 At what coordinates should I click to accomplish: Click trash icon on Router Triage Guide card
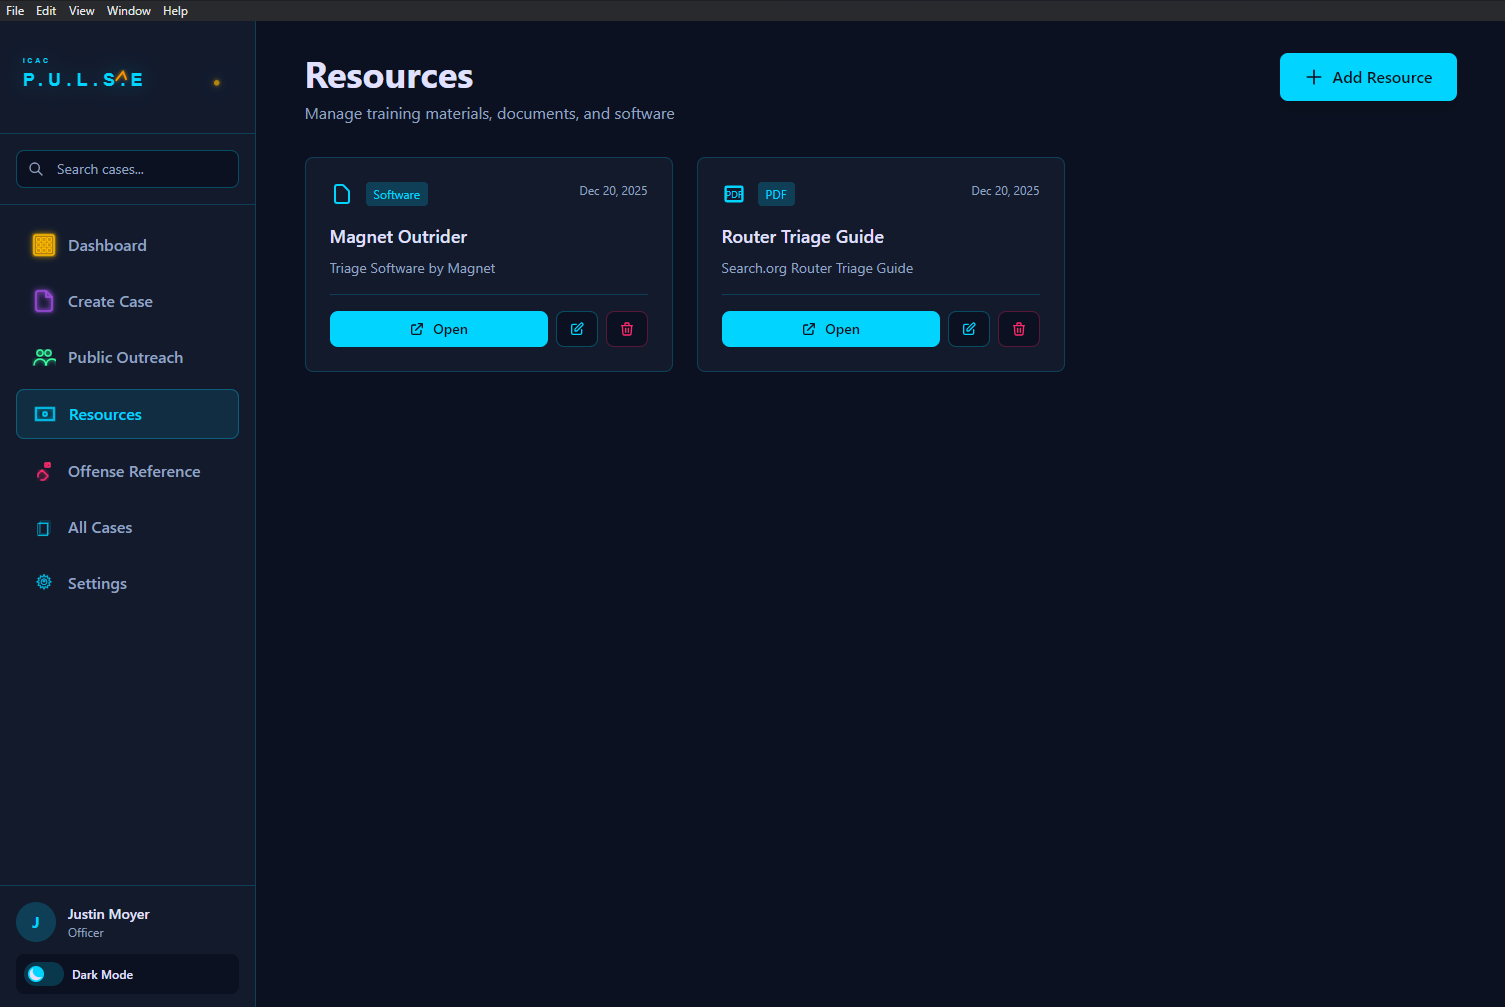[1019, 329]
